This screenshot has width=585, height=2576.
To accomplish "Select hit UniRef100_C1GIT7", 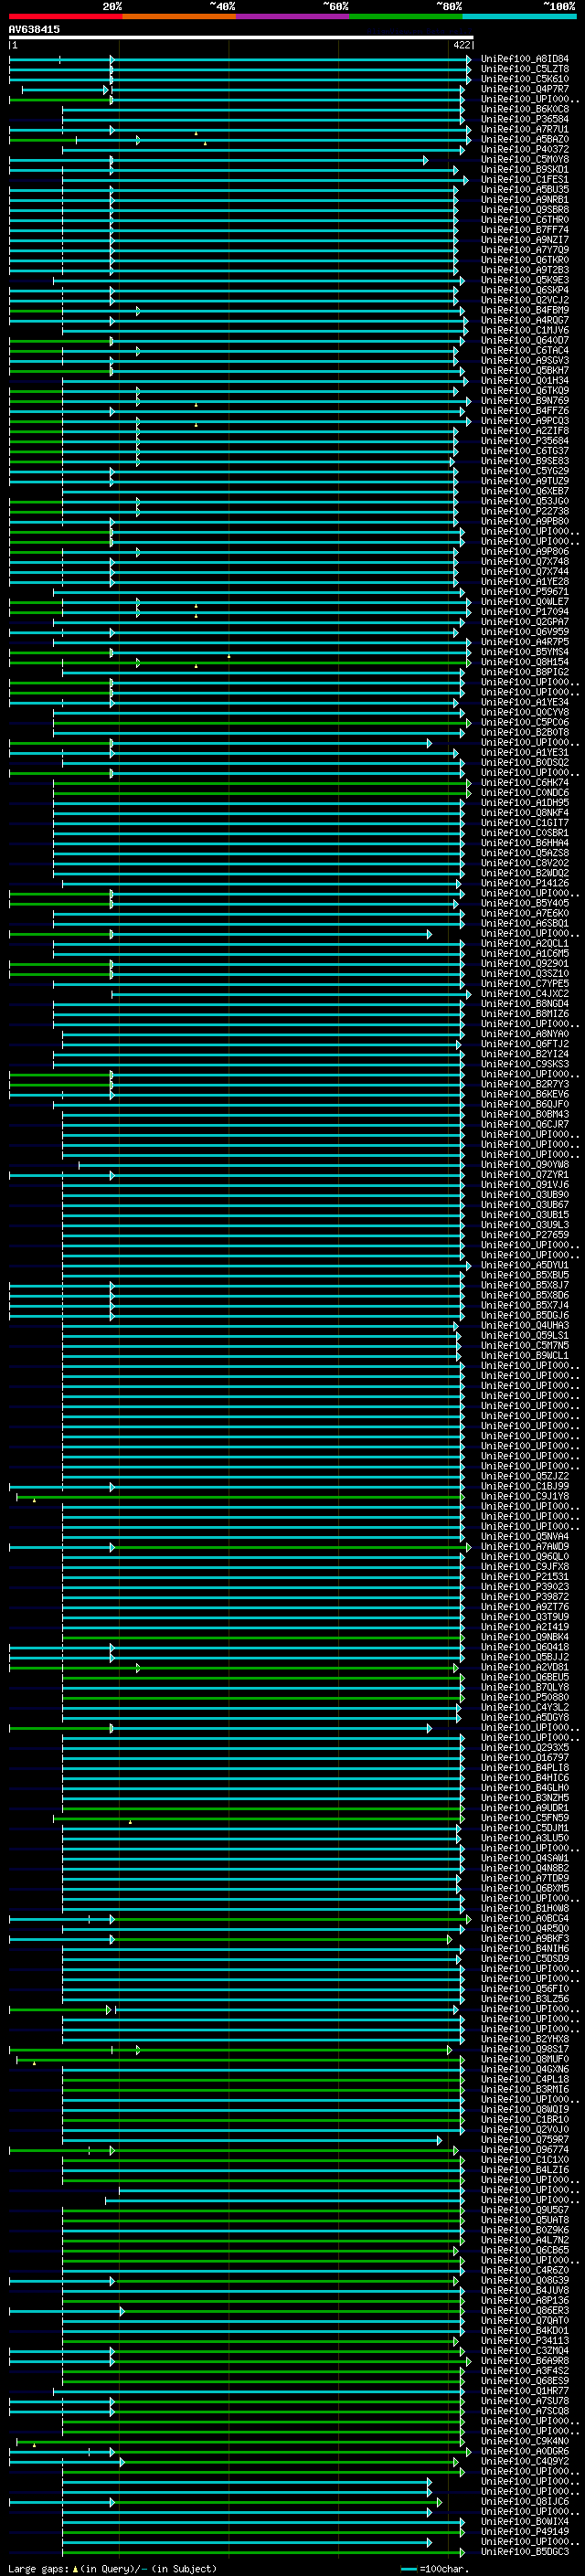I will 524,823.
